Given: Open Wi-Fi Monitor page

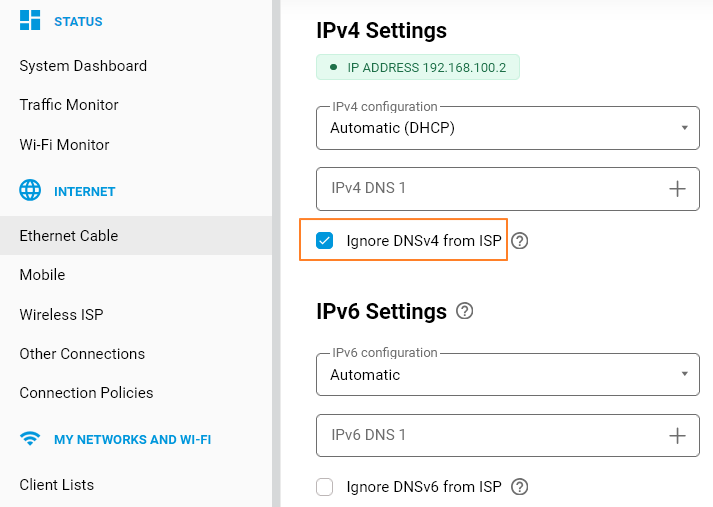Looking at the screenshot, I should [64, 145].
